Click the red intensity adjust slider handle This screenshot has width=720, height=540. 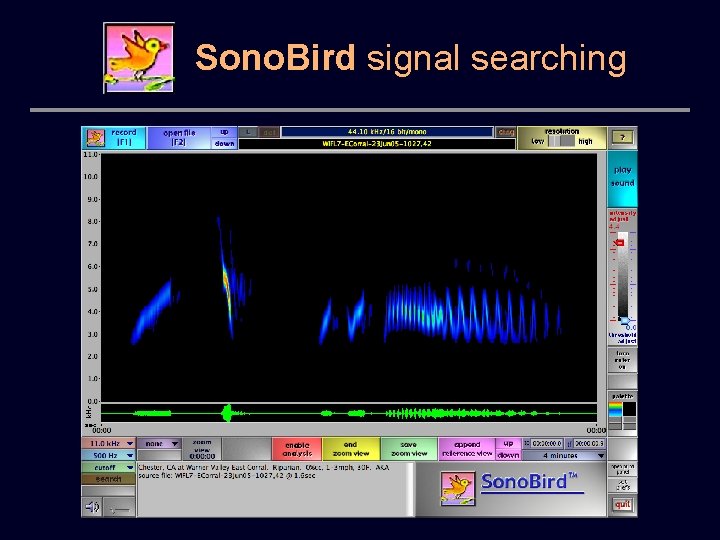[619, 242]
